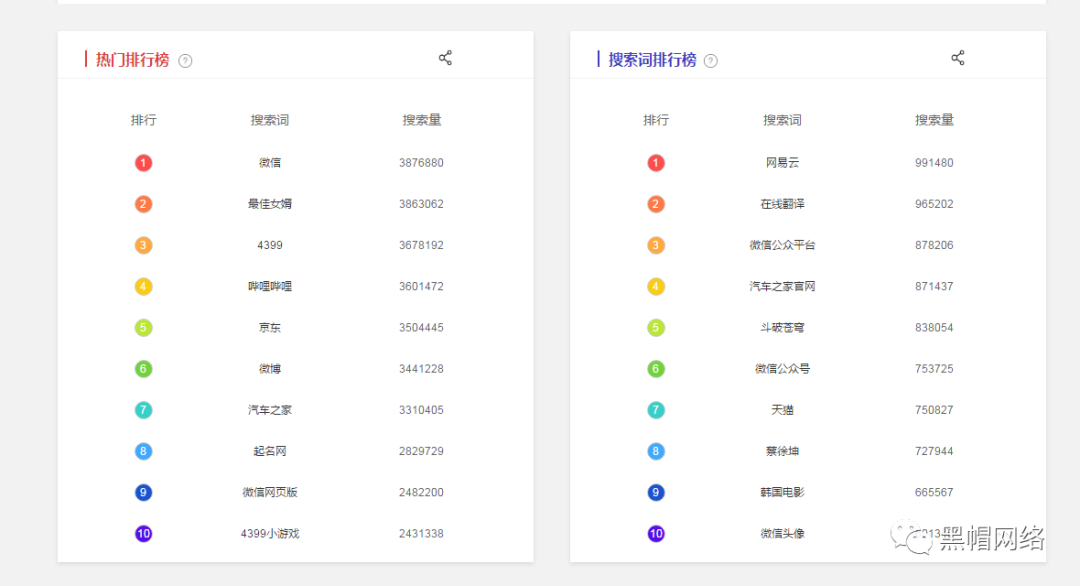Select the 热门排行榜 panel title
This screenshot has width=1080, height=586.
coord(132,60)
